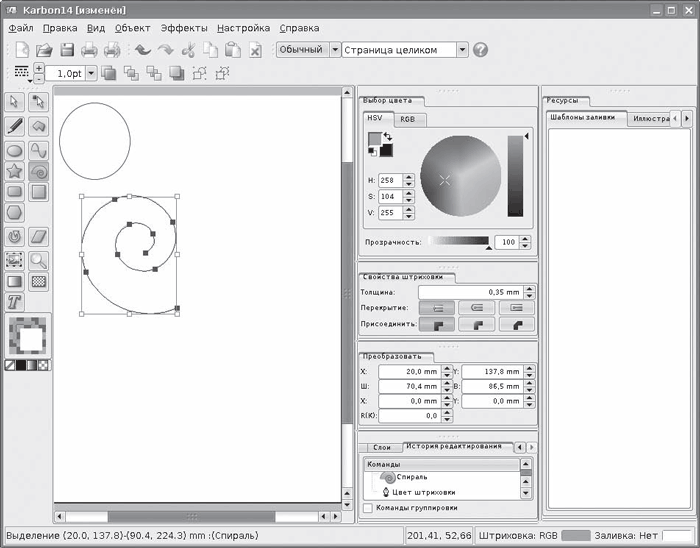700x548 pixels.
Task: Select the Star shape tool
Action: pos(15,171)
